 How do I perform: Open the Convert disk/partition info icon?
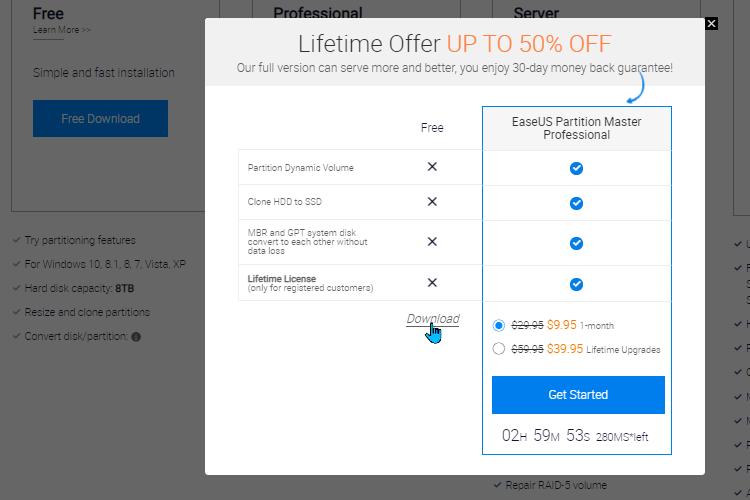pyautogui.click(x=136, y=337)
